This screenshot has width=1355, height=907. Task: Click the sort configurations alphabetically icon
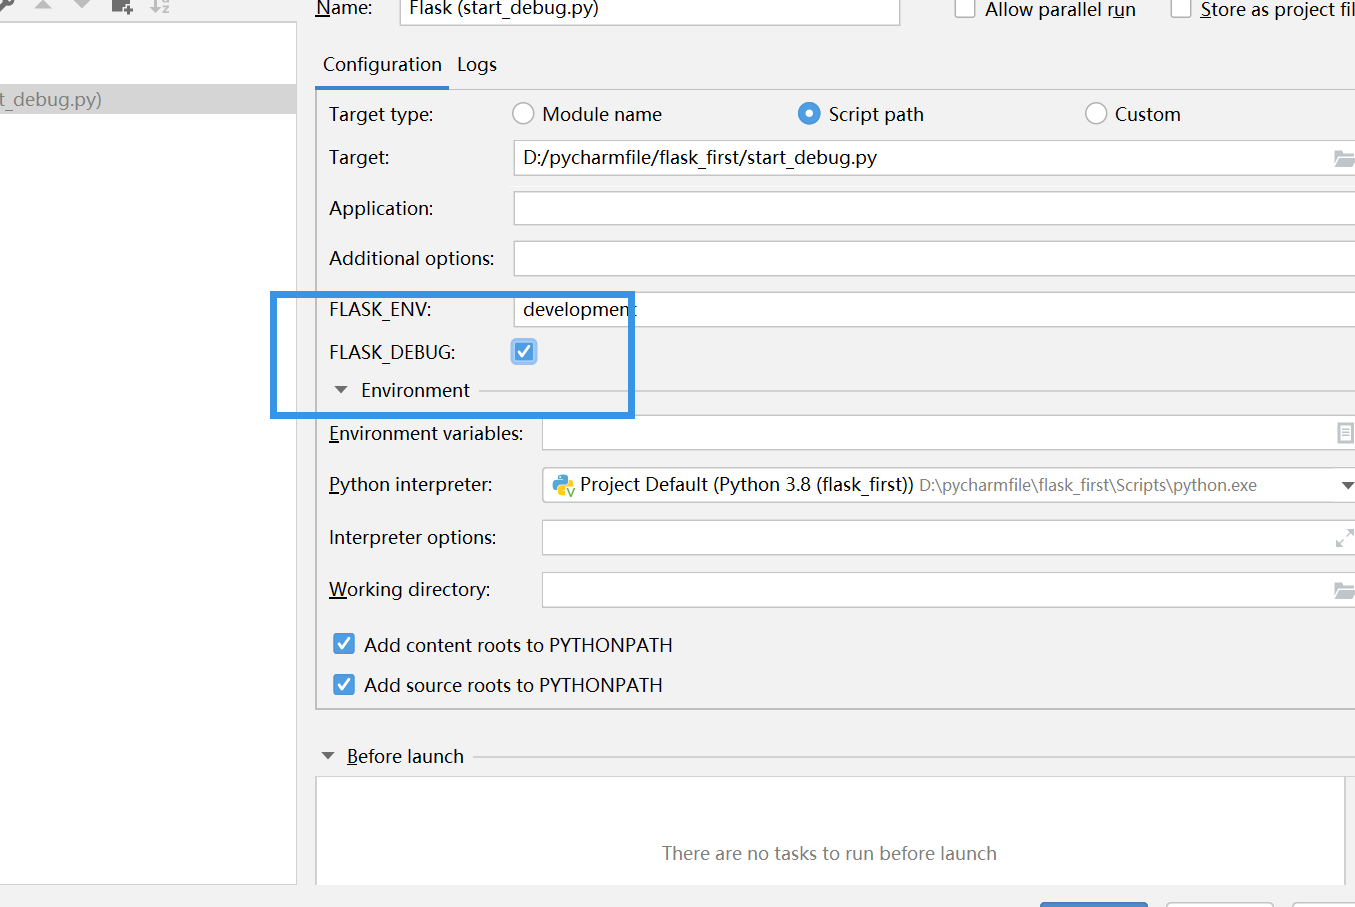160,6
